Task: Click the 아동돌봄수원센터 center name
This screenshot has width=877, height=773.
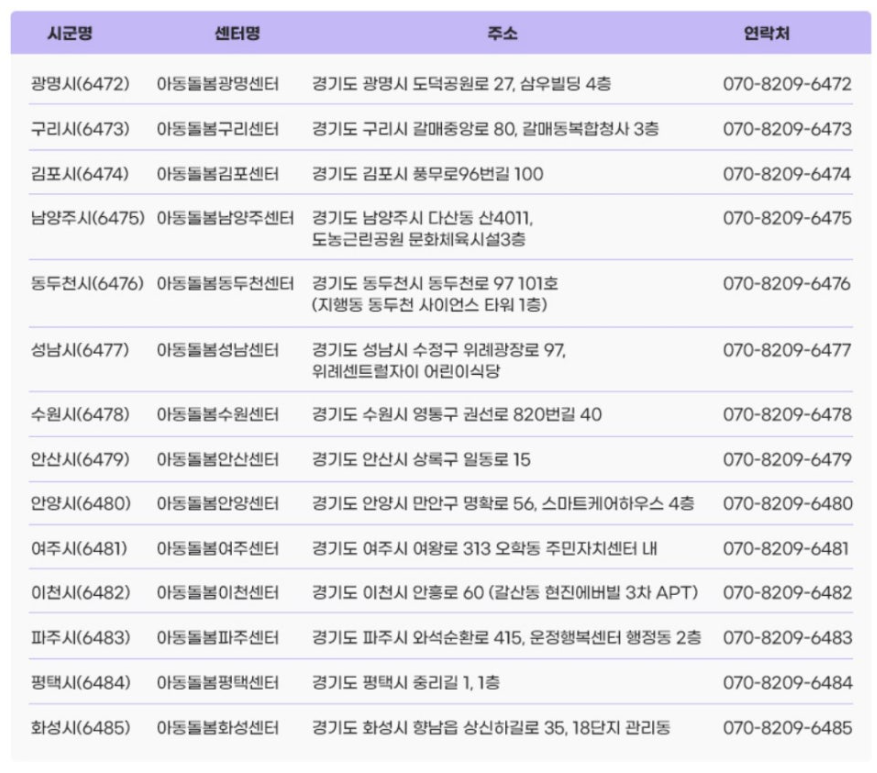Action: 218,414
